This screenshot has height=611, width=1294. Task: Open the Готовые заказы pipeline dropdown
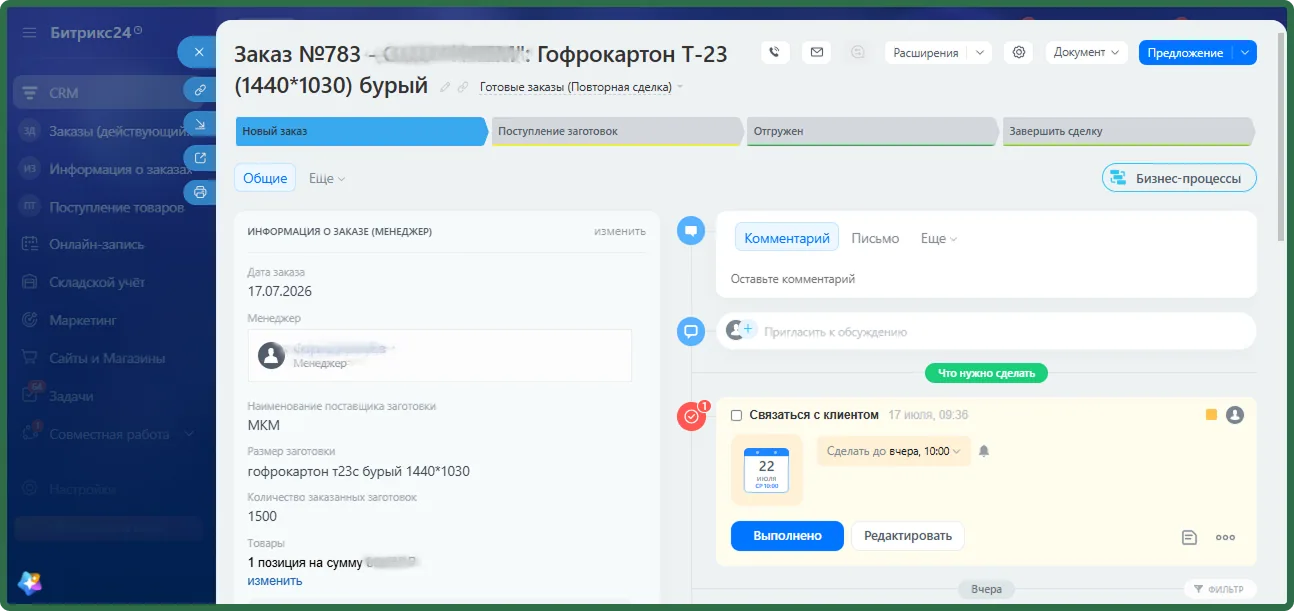point(581,87)
